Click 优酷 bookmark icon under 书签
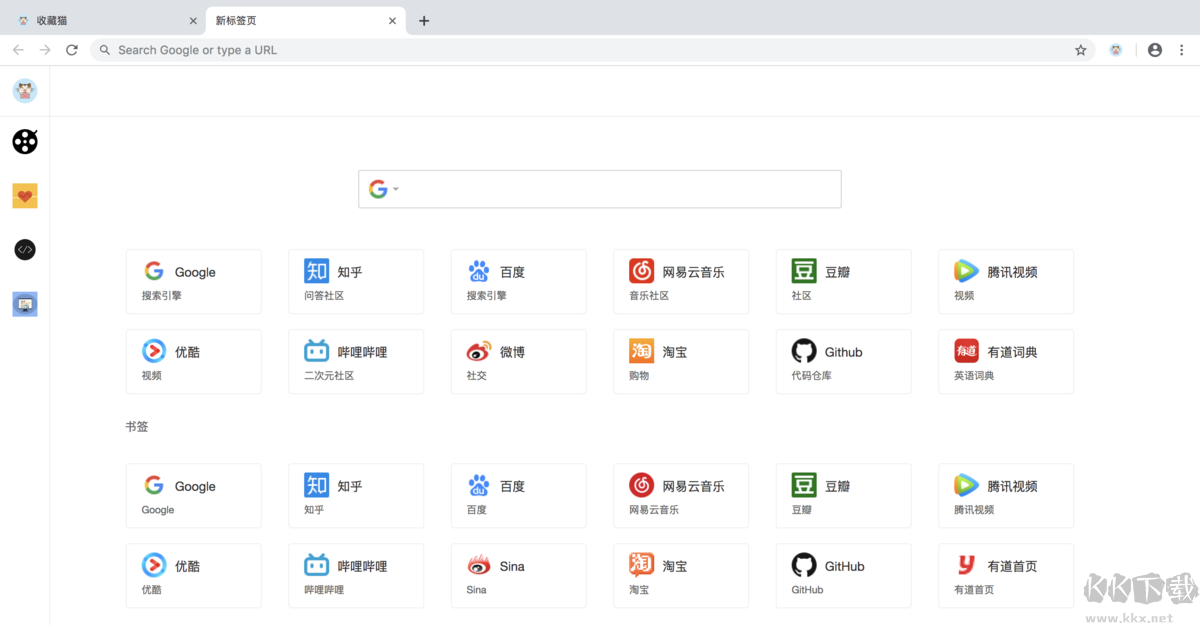The height and width of the screenshot is (625, 1200). (154, 565)
